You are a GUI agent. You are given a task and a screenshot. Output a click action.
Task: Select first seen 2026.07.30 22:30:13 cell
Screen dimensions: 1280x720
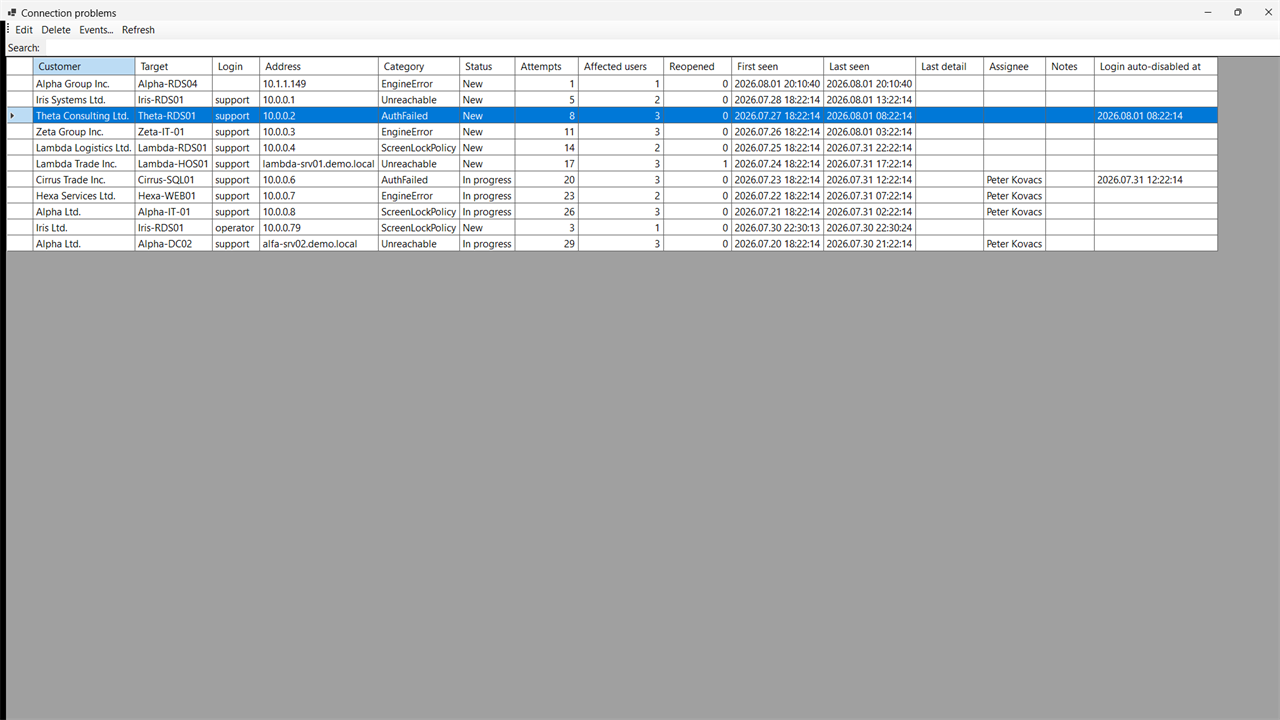tap(778, 228)
